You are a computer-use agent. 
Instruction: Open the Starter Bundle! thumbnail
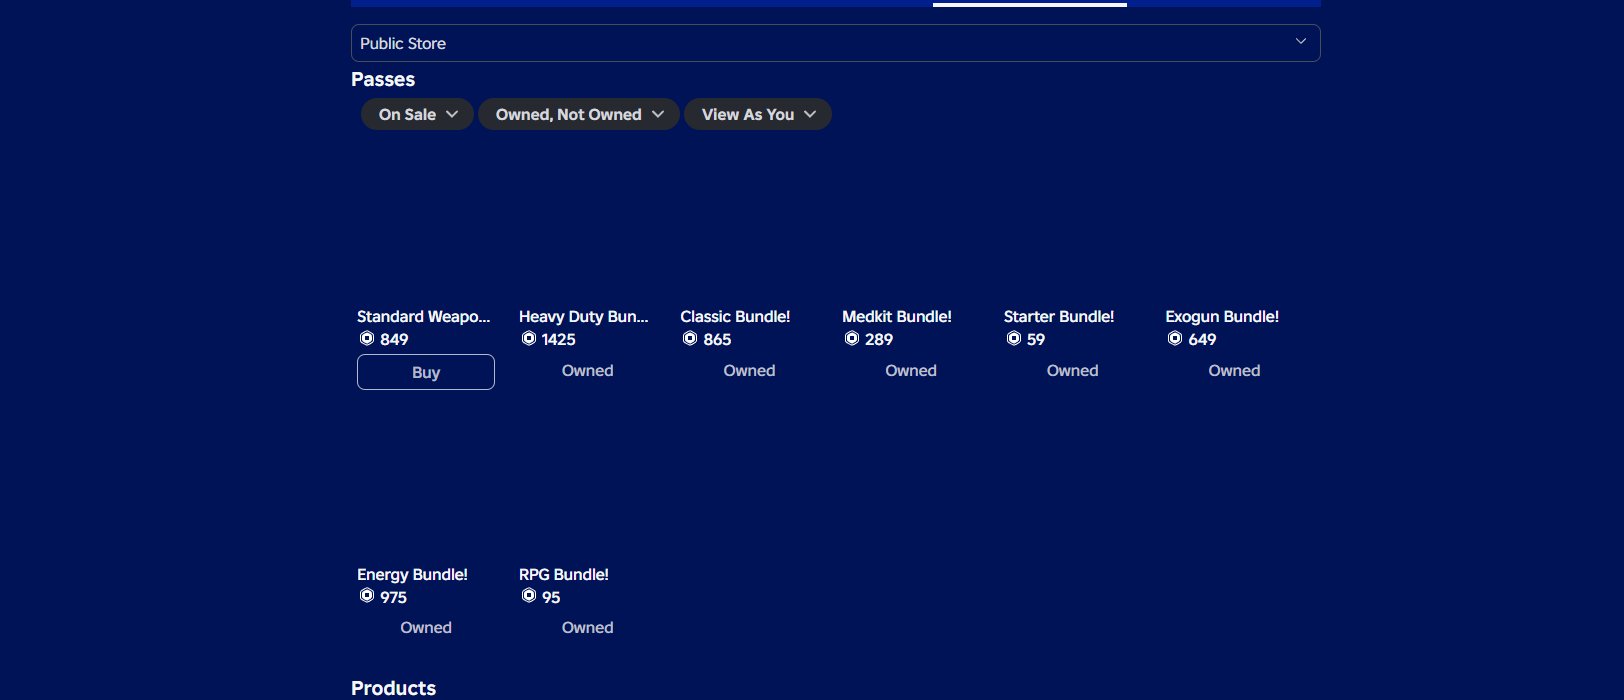click(x=1072, y=232)
